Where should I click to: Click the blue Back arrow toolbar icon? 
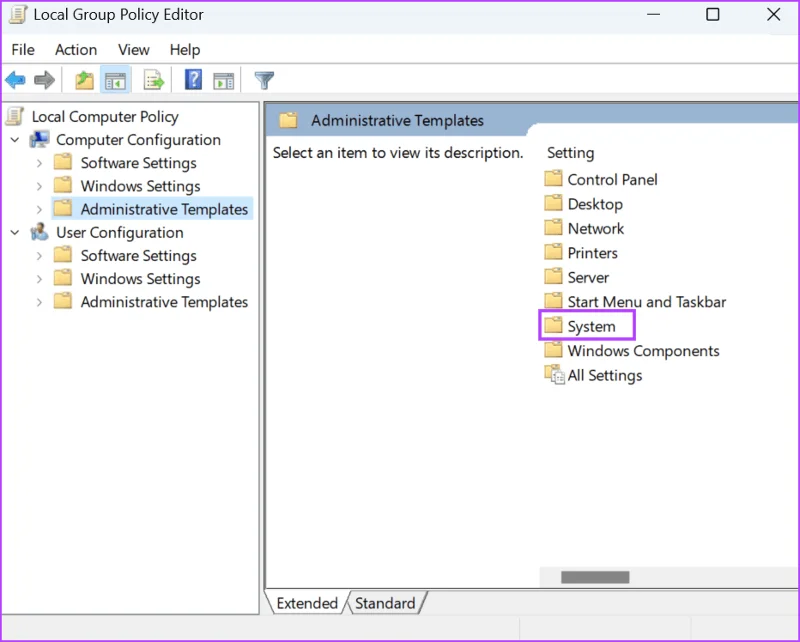[15, 80]
